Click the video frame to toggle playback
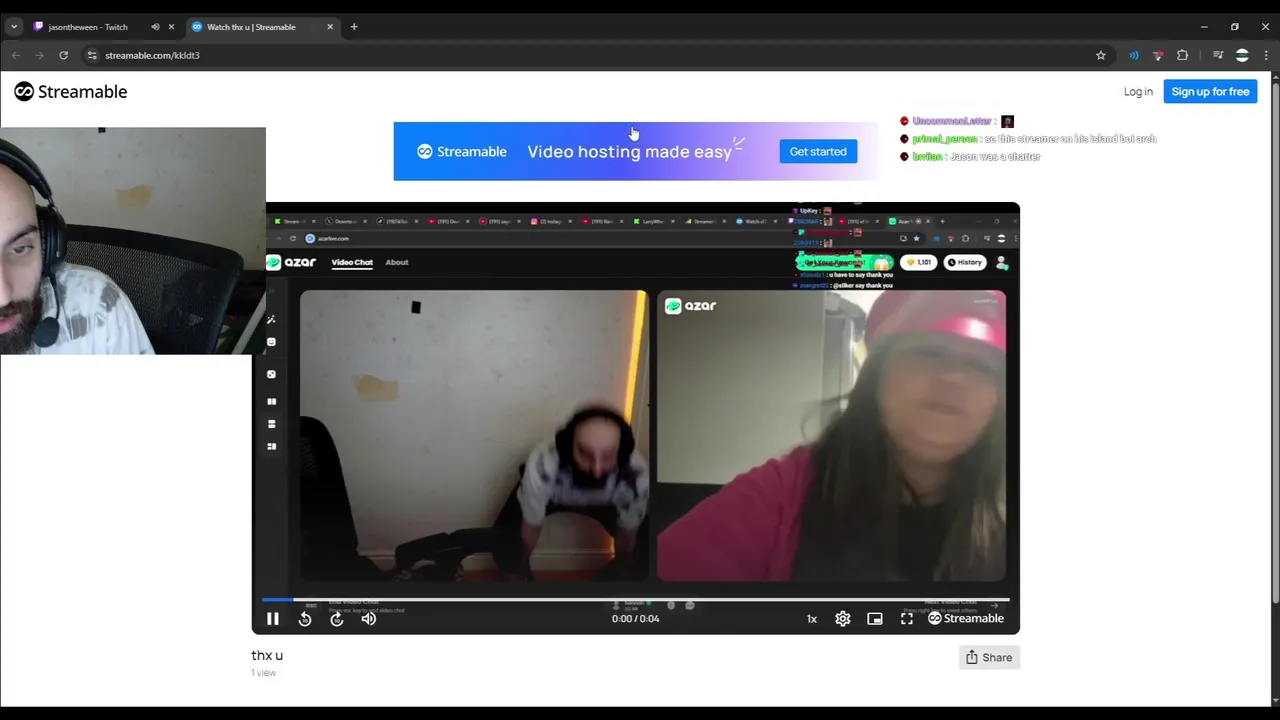 pyautogui.click(x=636, y=418)
